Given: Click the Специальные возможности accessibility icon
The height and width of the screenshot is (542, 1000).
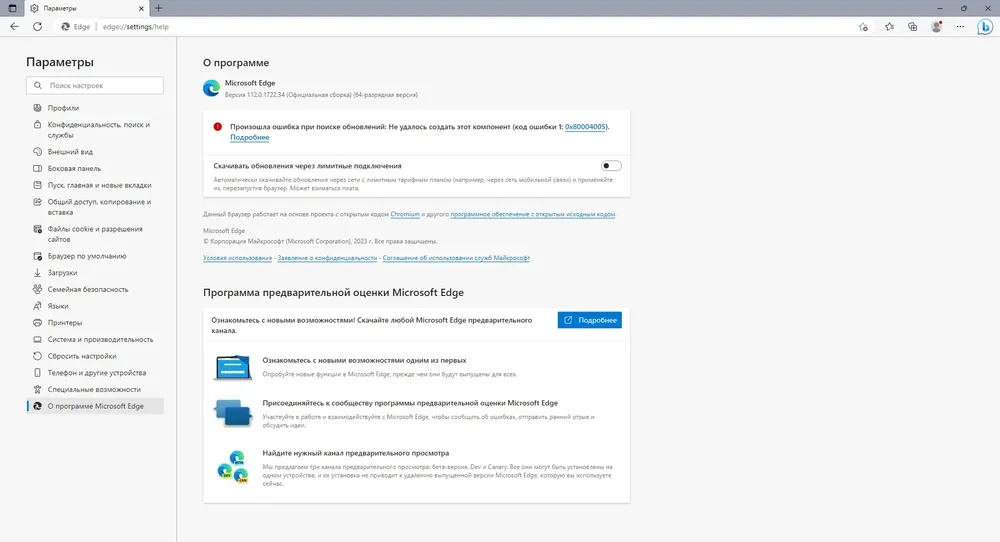Looking at the screenshot, I should point(38,389).
